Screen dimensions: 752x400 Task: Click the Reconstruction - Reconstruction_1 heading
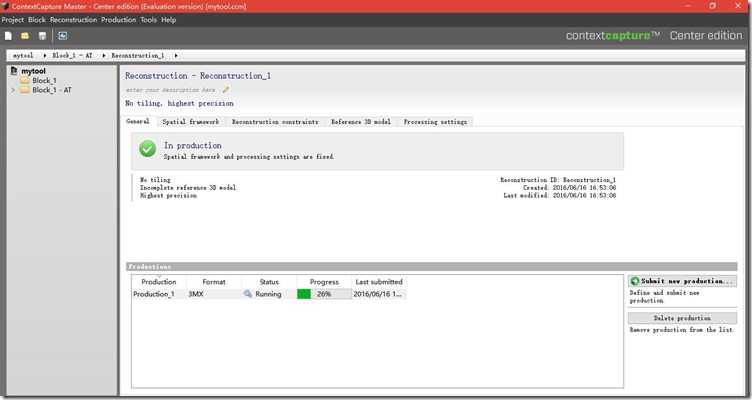click(x=198, y=76)
